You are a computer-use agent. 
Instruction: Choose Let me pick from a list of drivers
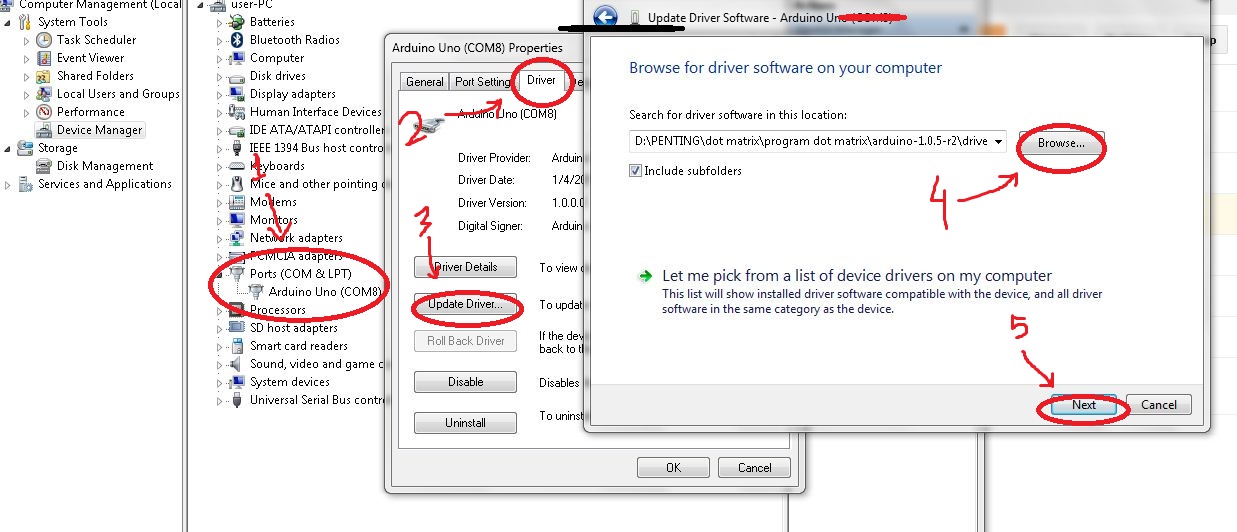(856, 276)
